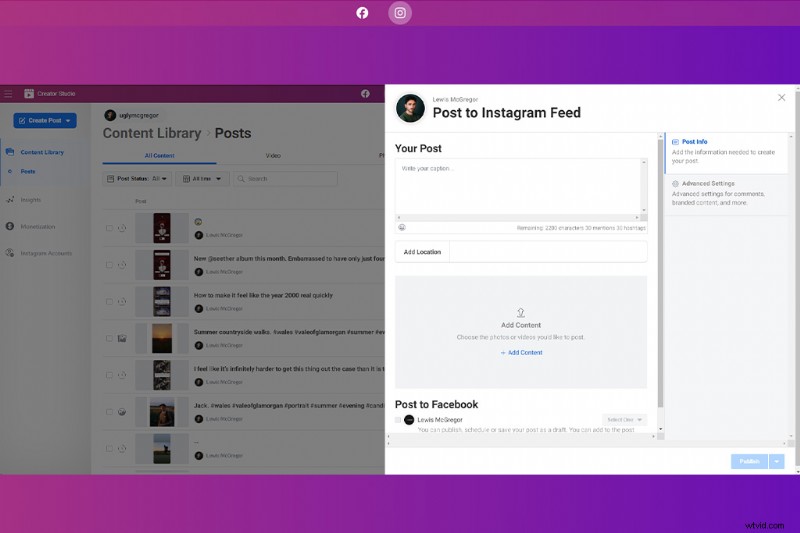Switch to the All Content tab
800x533 pixels.
coord(159,156)
